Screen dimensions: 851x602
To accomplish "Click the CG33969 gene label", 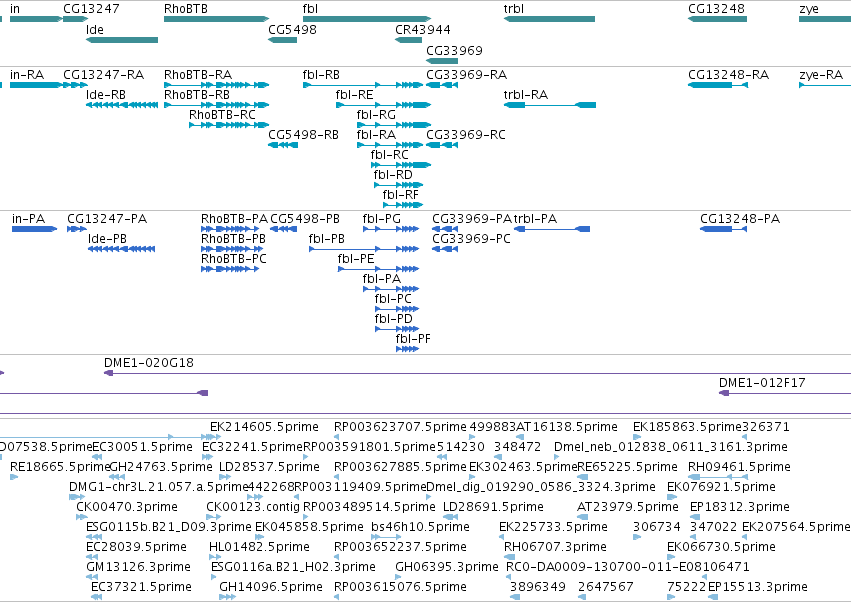I will [454, 50].
